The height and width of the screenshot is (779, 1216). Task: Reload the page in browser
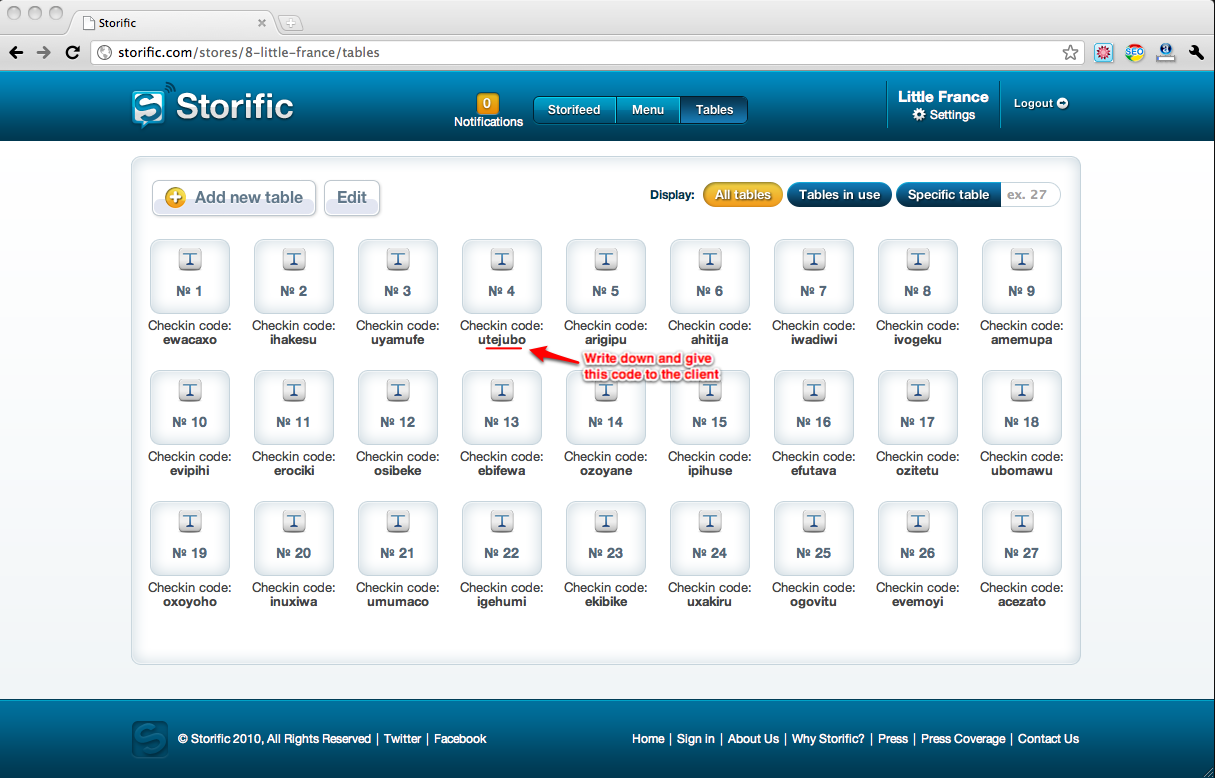[x=72, y=52]
